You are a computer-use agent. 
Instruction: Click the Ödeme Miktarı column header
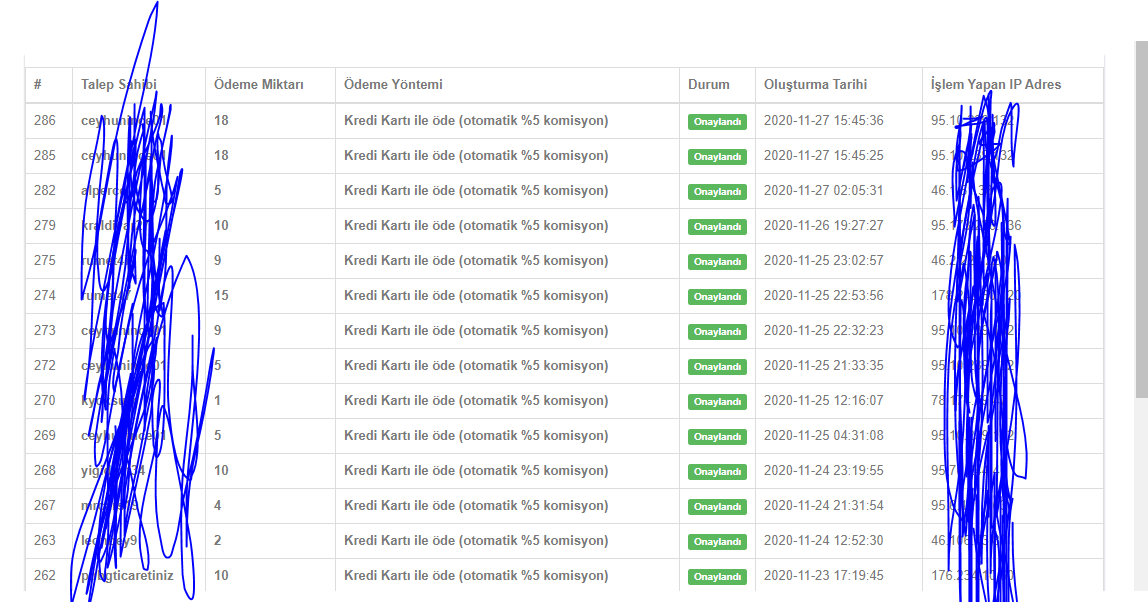coord(258,84)
